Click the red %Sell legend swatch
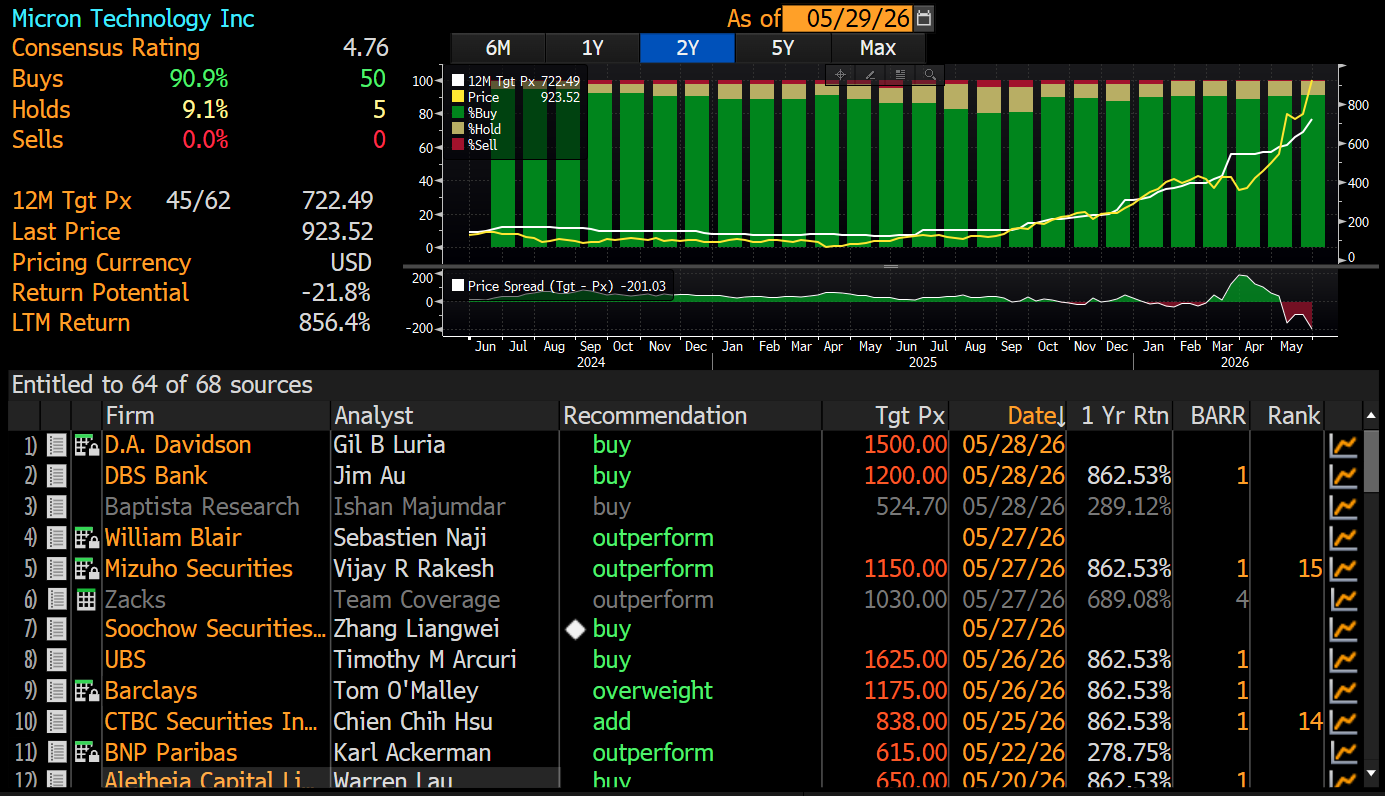This screenshot has height=796, width=1385. click(458, 145)
